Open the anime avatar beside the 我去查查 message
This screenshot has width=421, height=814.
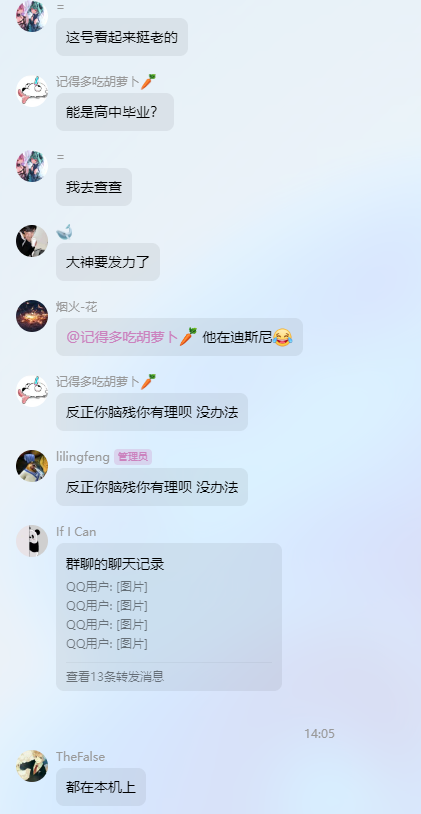[32, 166]
